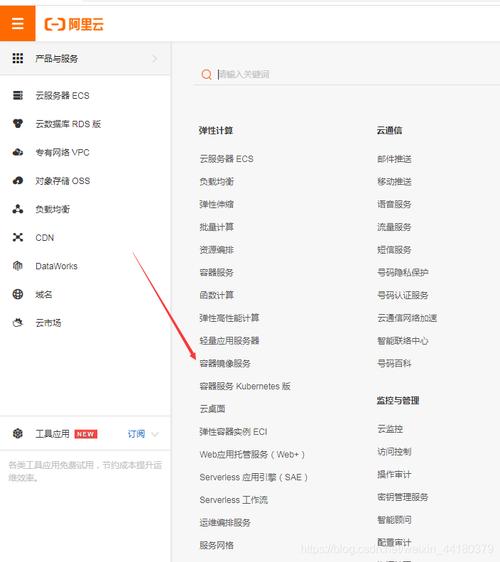Viewport: 500px width, 562px height.
Task: Open 云市场 in the sidebar
Action: [x=48, y=323]
